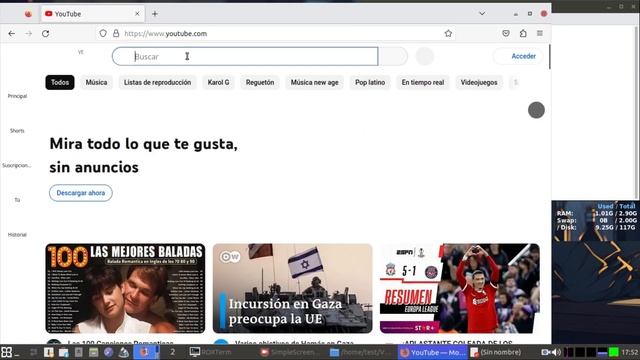Image resolution: width=640 pixels, height=360 pixels.
Task: Open a new browser tab
Action: point(155,14)
